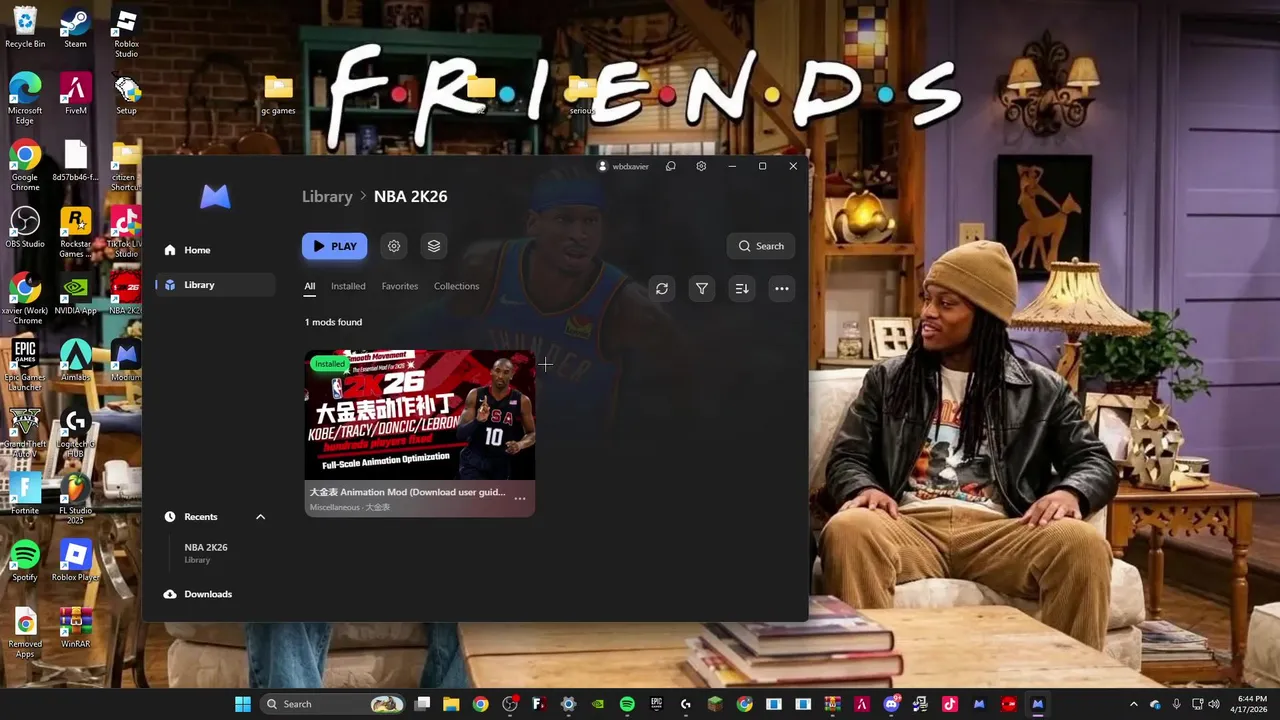
Task: Open File Explorer from the taskbar
Action: (451, 704)
